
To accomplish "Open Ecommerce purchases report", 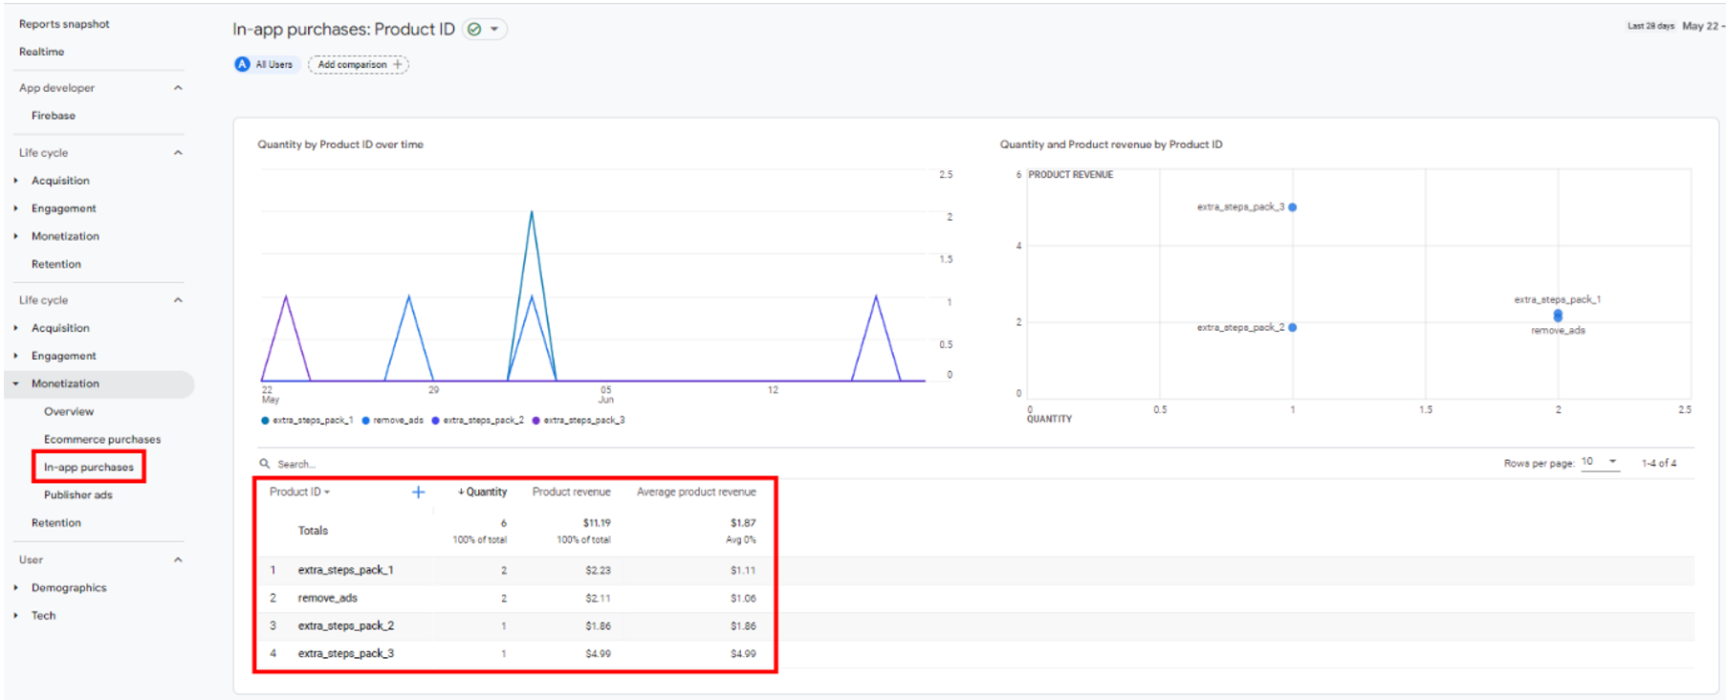I will point(102,440).
